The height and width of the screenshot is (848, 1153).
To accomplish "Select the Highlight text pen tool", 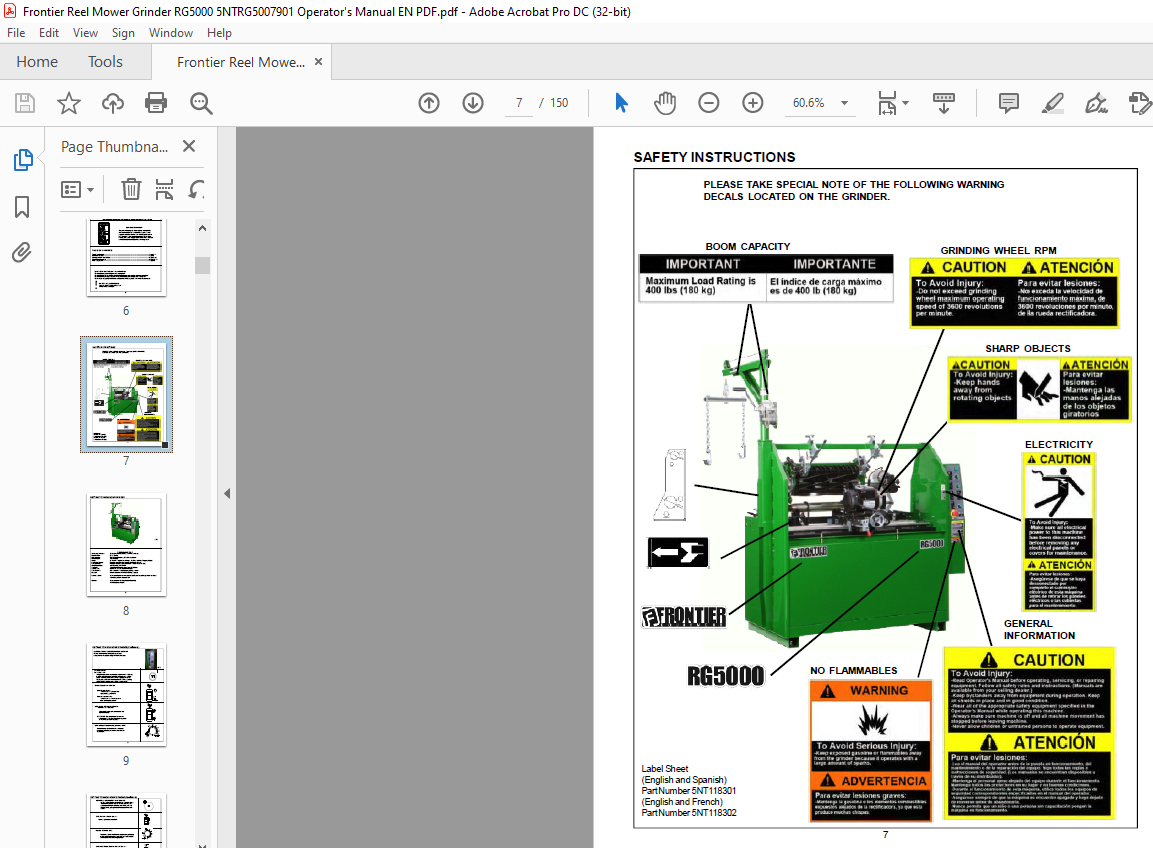I will (x=1052, y=103).
